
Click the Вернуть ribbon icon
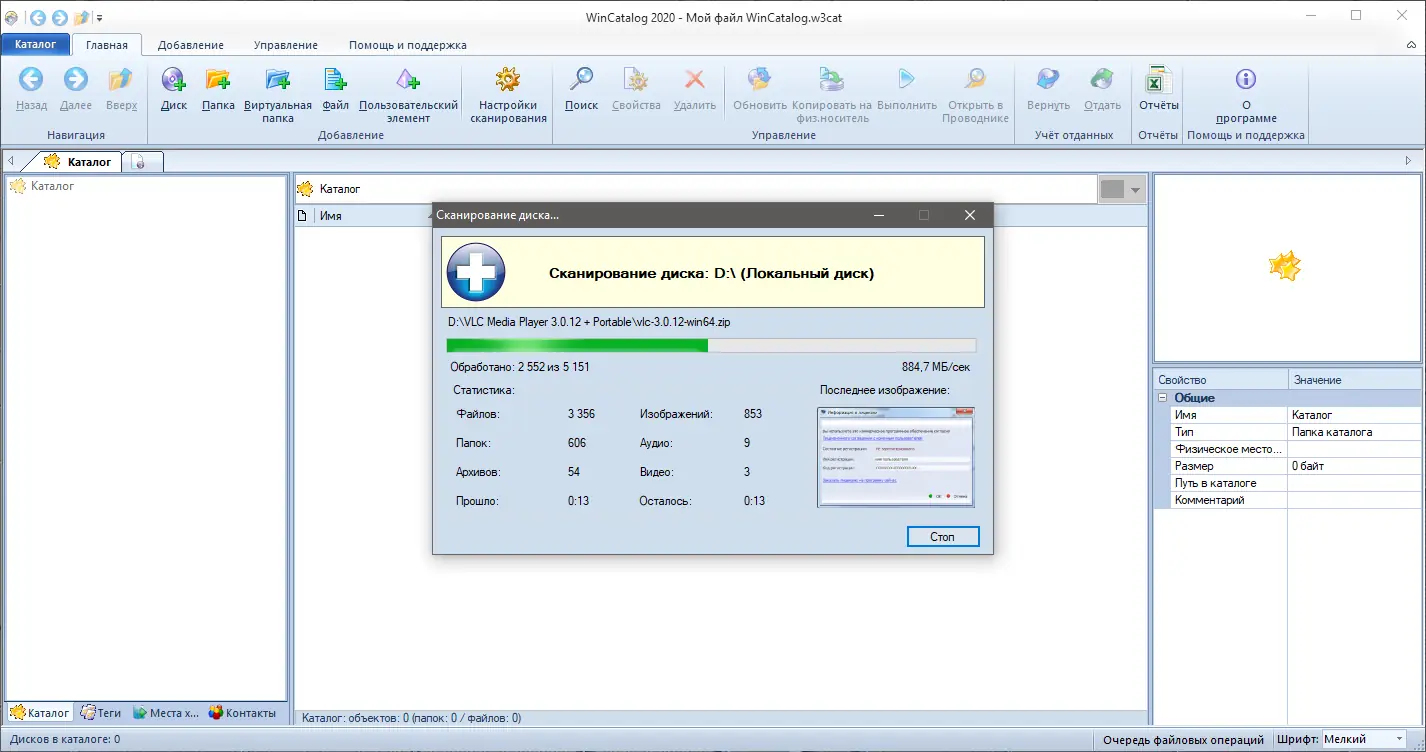pyautogui.click(x=1048, y=80)
